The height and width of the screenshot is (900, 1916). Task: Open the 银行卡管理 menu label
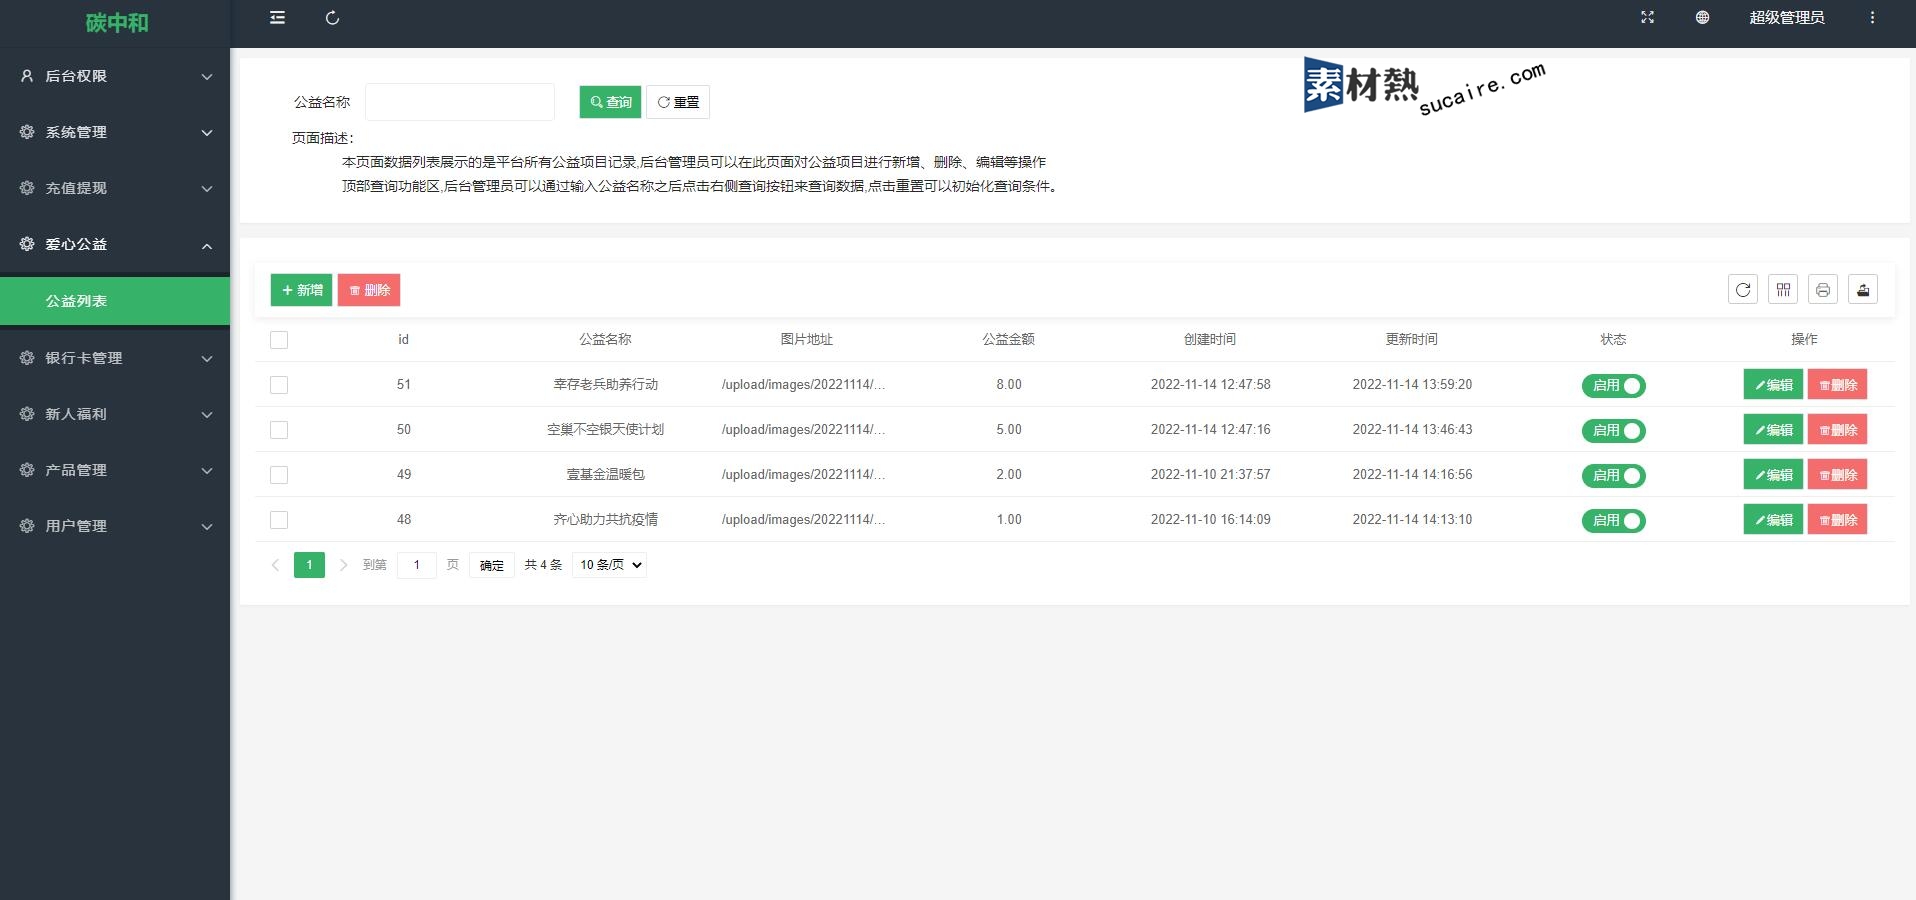click(84, 358)
